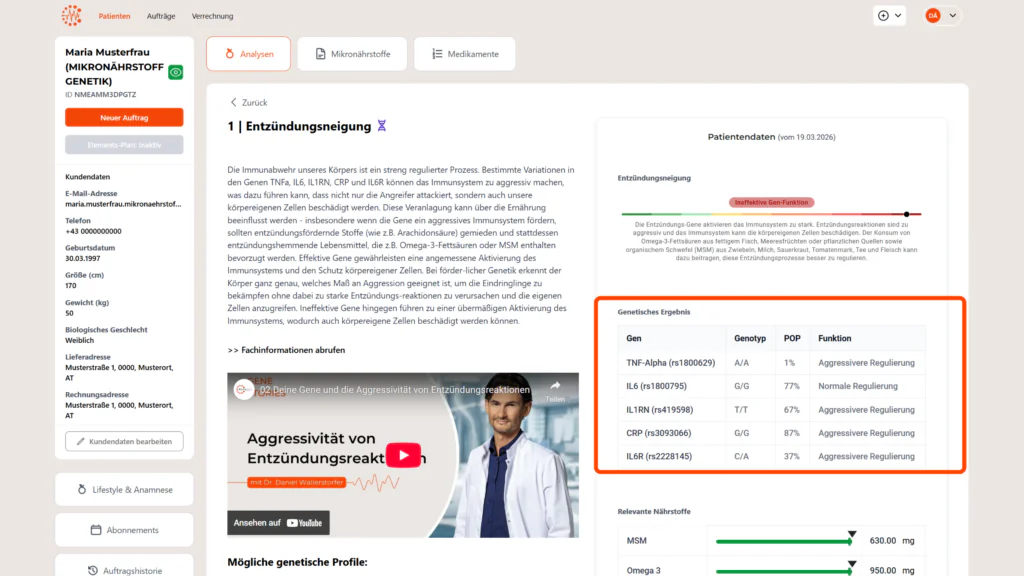This screenshot has height=576, width=1024.
Task: Open the DA user avatar menu
Action: pos(941,15)
